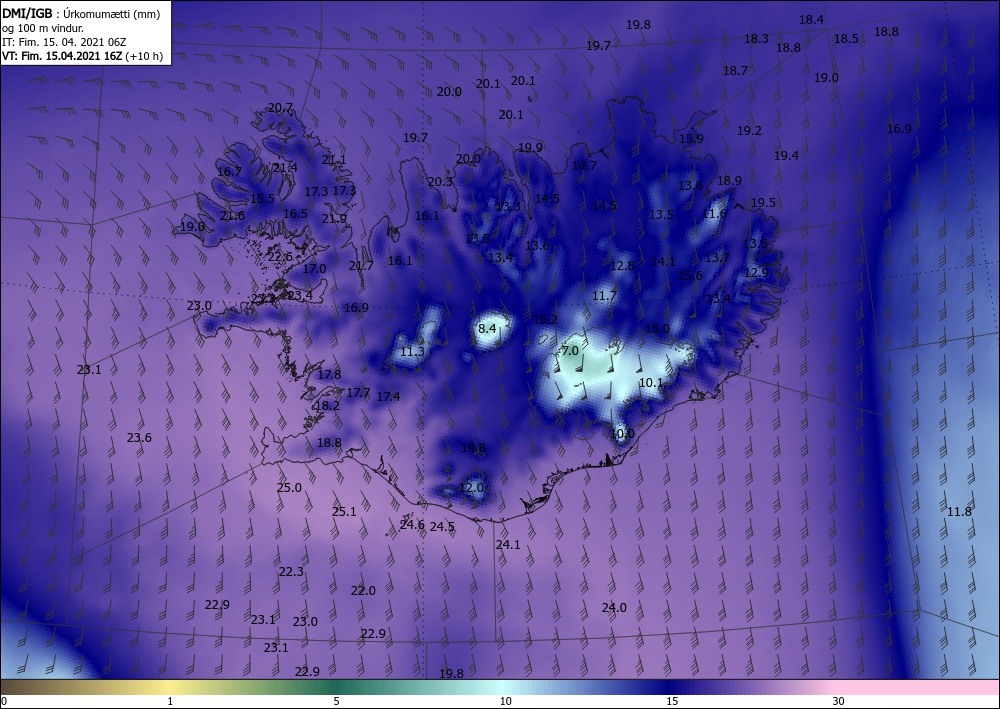This screenshot has width=1000, height=709.
Task: Click the 24.0 value label
Action: 614,608
